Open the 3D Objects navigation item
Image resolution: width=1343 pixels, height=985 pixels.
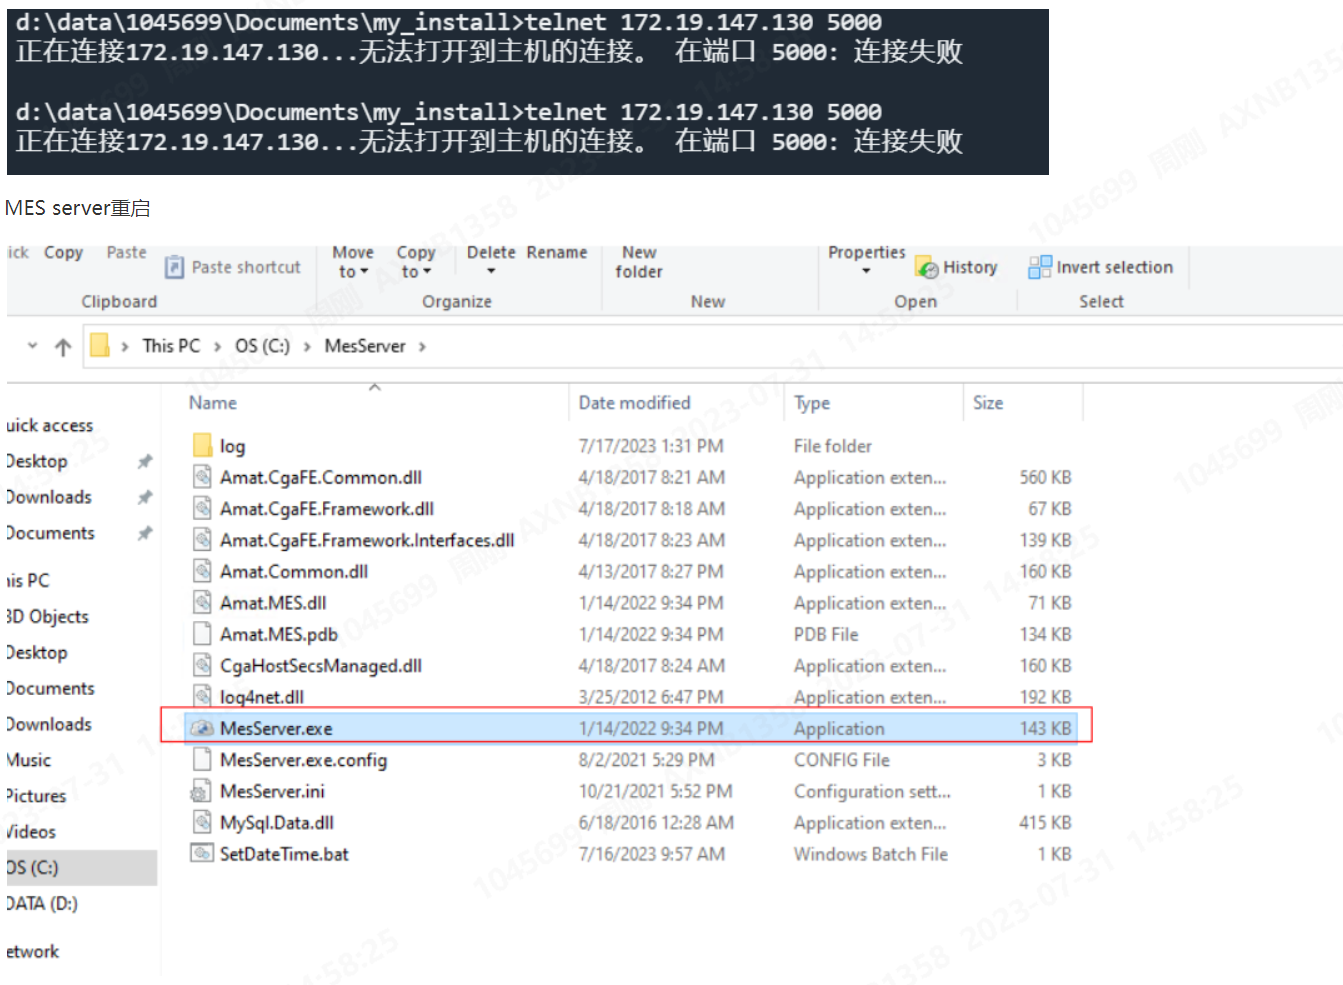coord(48,616)
